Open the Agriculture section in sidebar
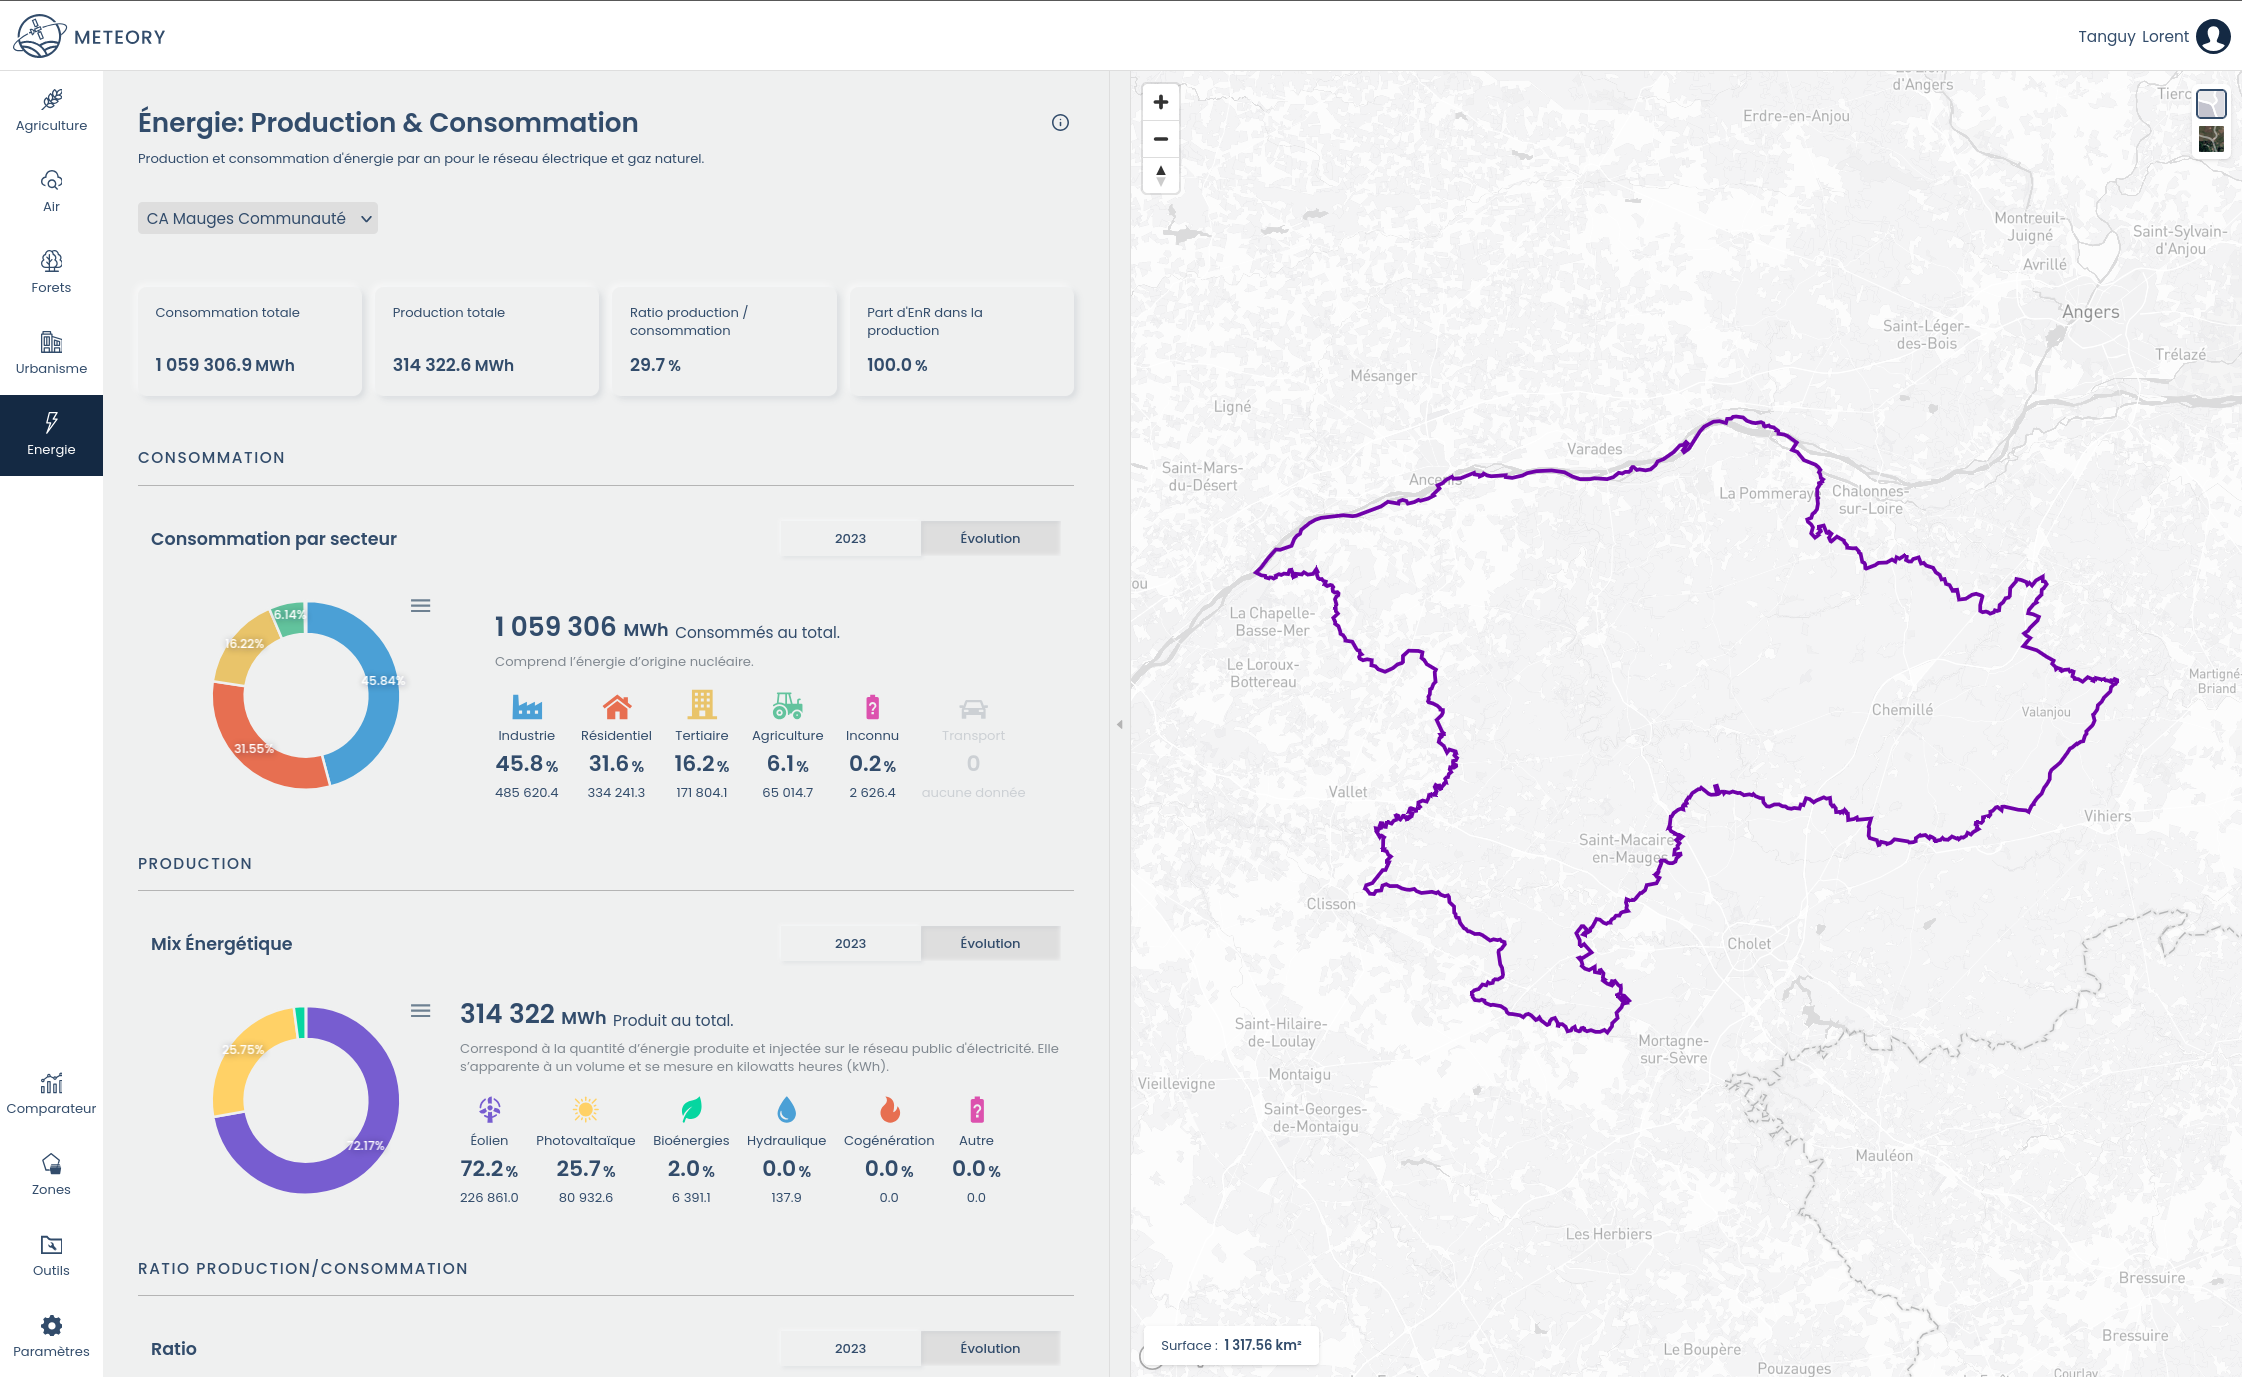The width and height of the screenshot is (2242, 1377). tap(51, 111)
